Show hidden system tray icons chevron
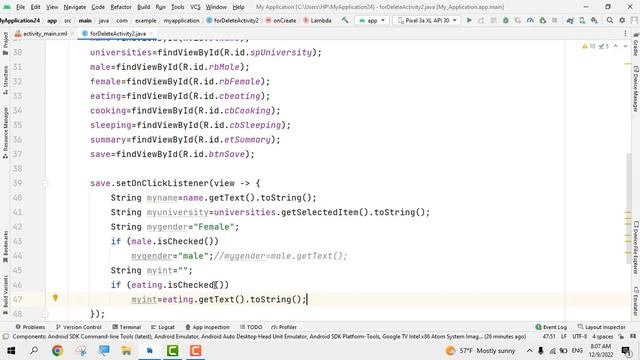The width and height of the screenshot is (640, 360). 529,351
